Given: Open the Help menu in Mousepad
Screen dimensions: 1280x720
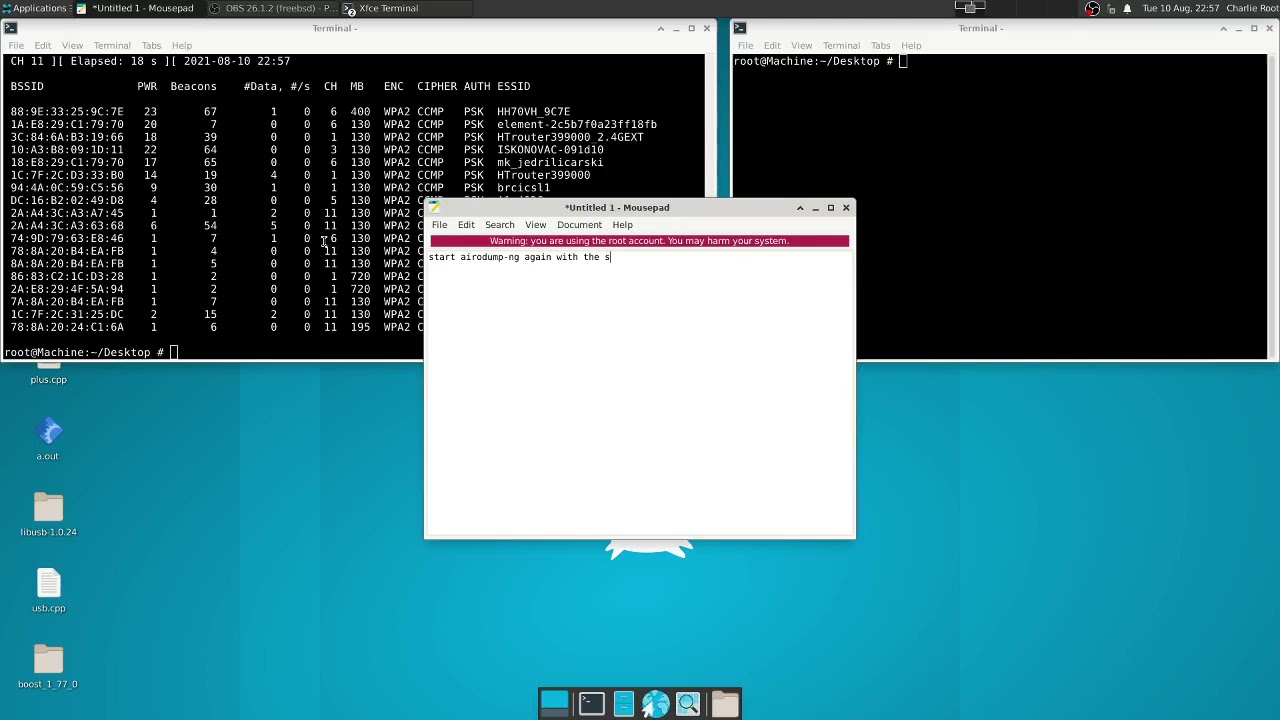Looking at the screenshot, I should (x=622, y=225).
